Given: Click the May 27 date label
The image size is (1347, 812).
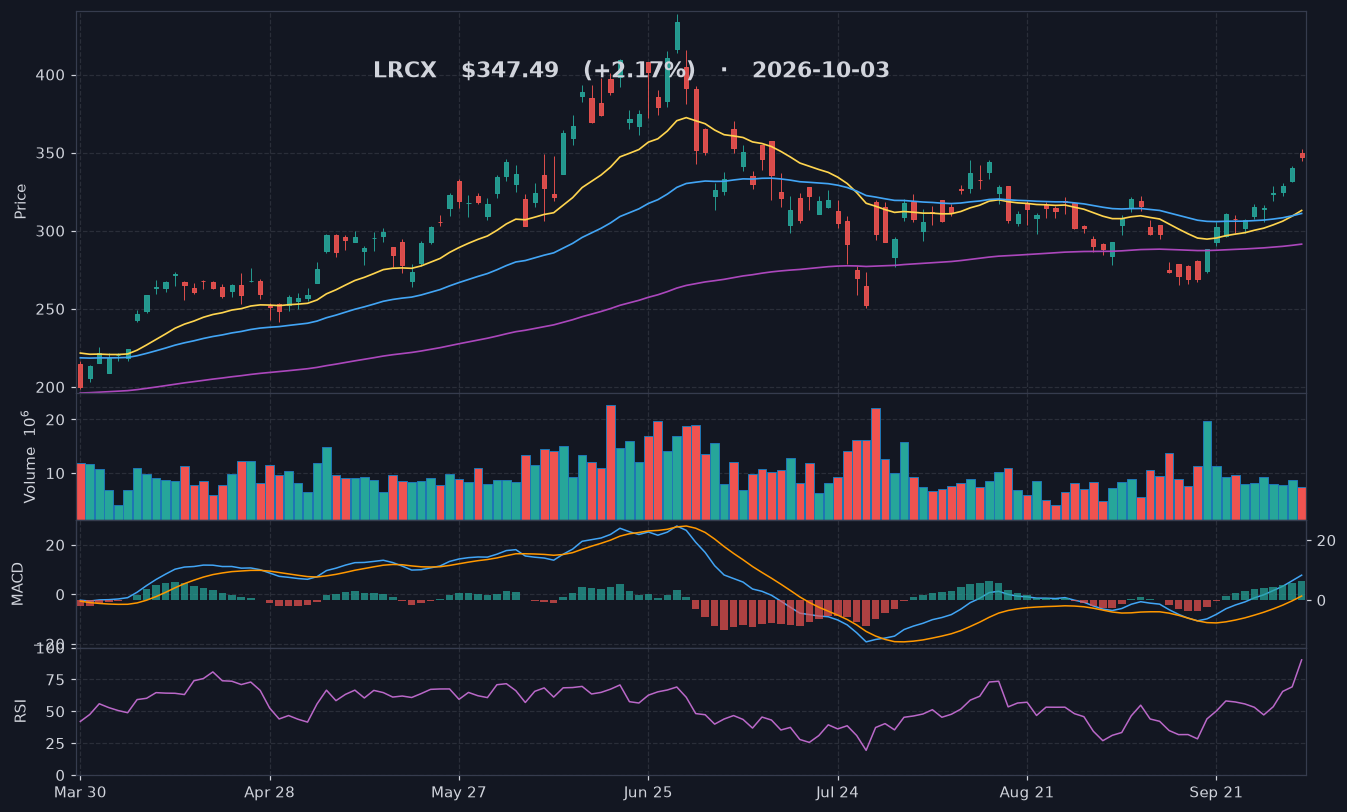Looking at the screenshot, I should (459, 793).
